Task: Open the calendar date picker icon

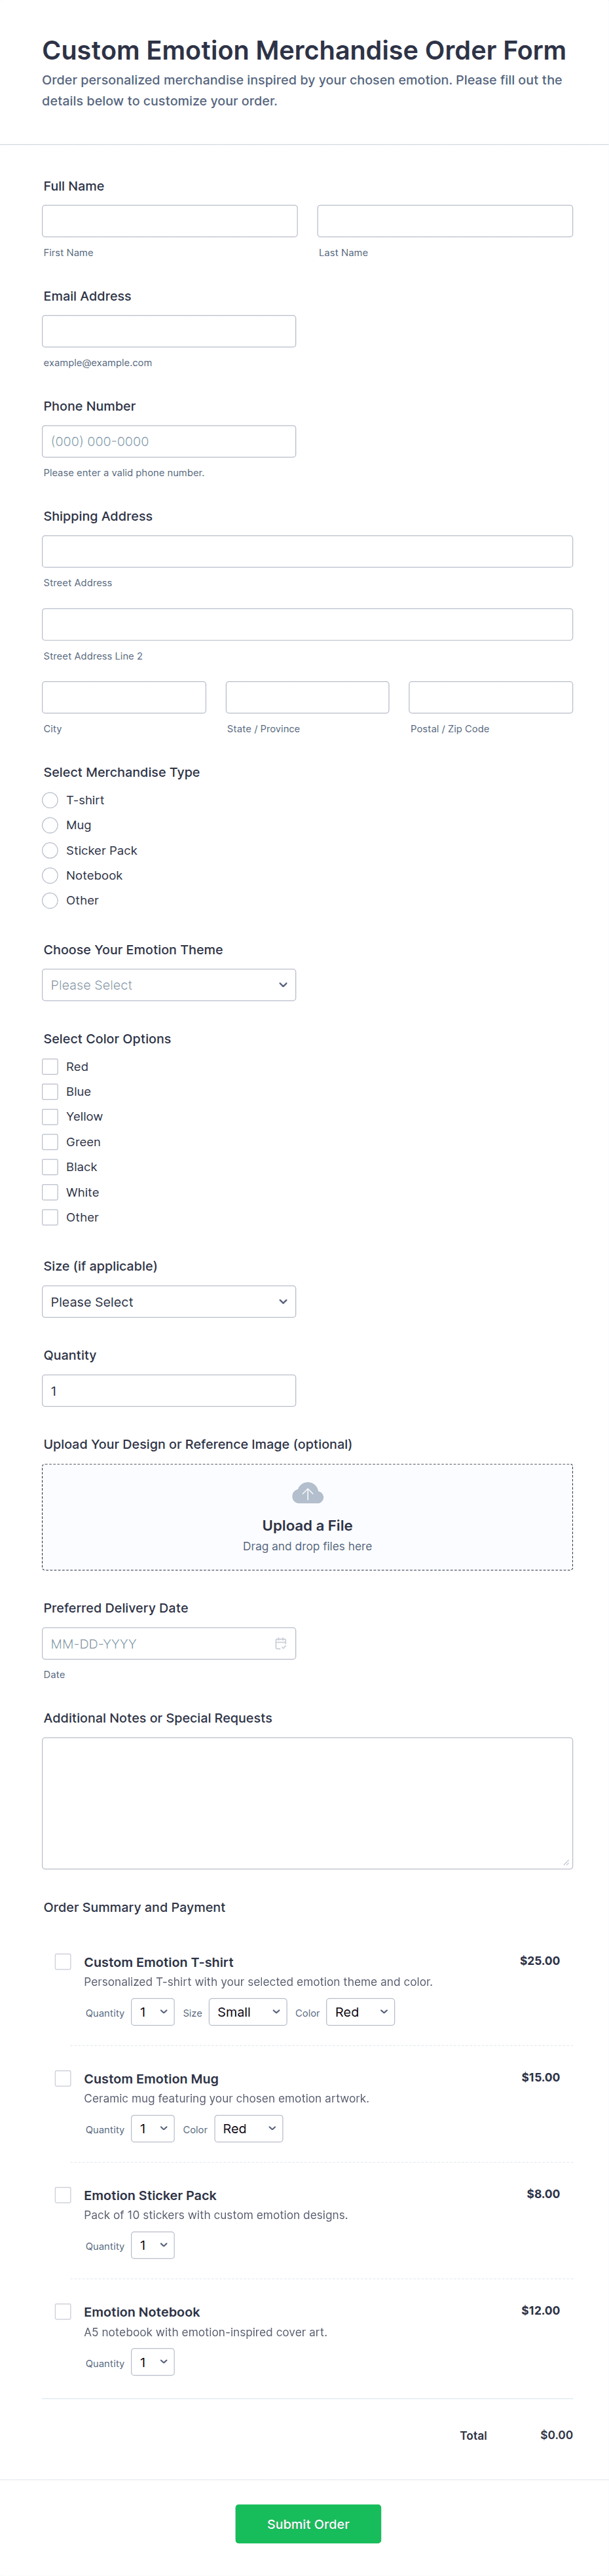Action: (281, 1643)
